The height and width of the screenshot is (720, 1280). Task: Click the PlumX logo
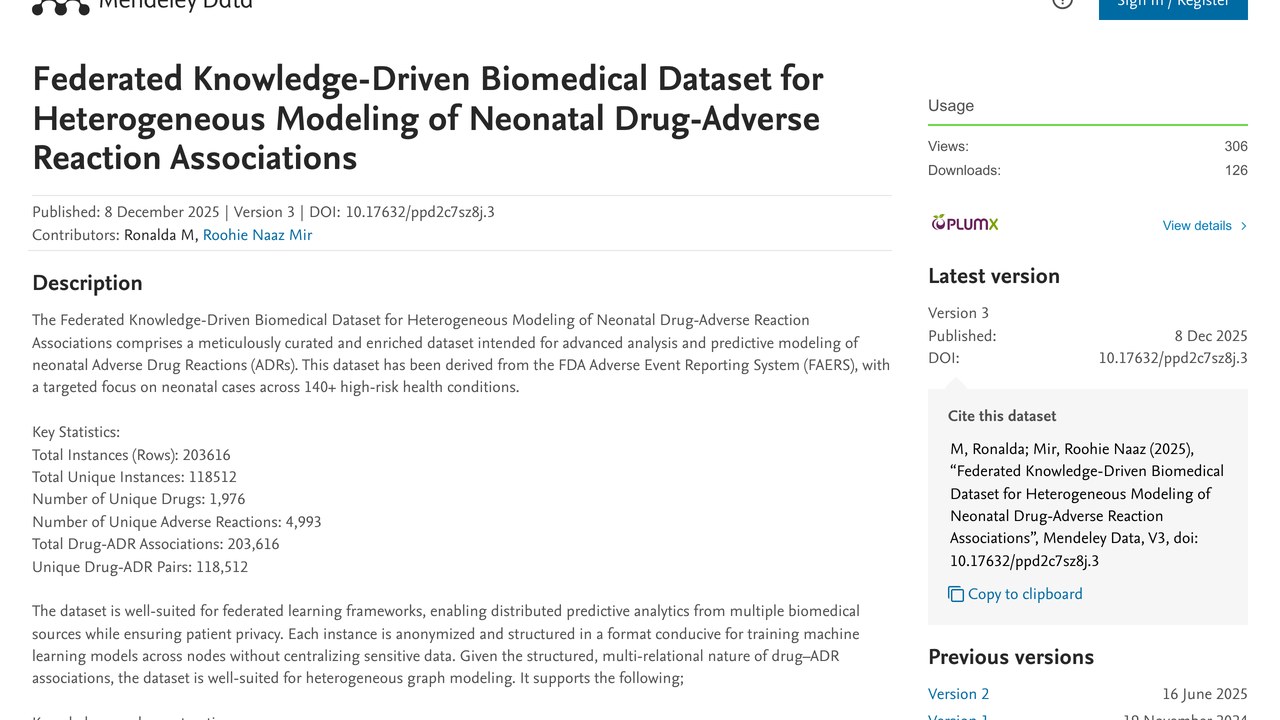(965, 223)
